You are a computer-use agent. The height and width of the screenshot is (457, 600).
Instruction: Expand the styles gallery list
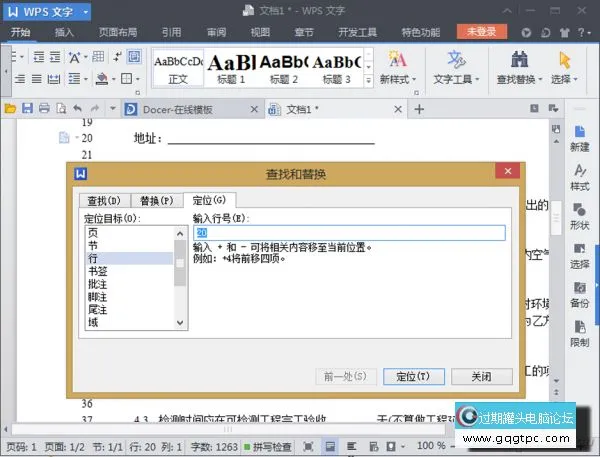coord(368,80)
